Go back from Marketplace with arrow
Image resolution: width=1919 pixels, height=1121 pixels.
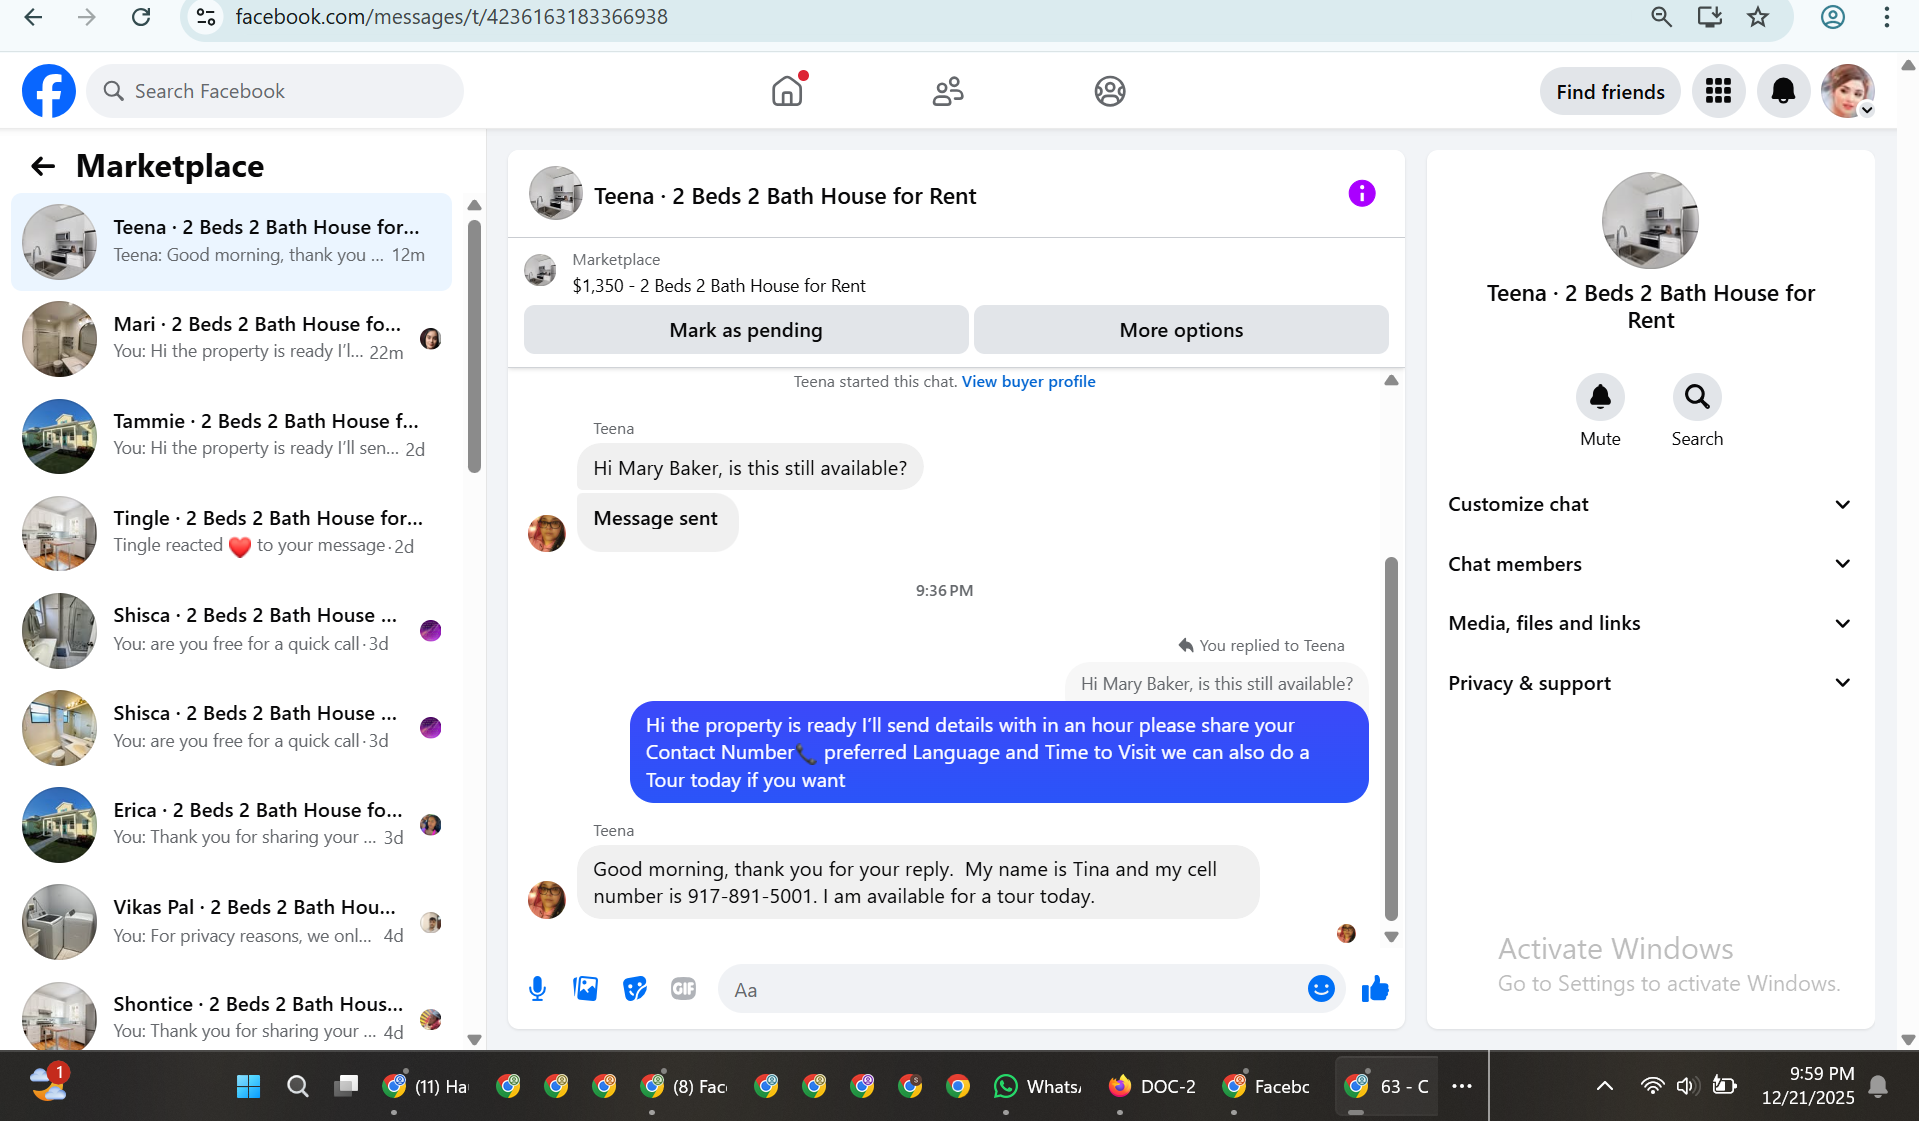tap(42, 166)
